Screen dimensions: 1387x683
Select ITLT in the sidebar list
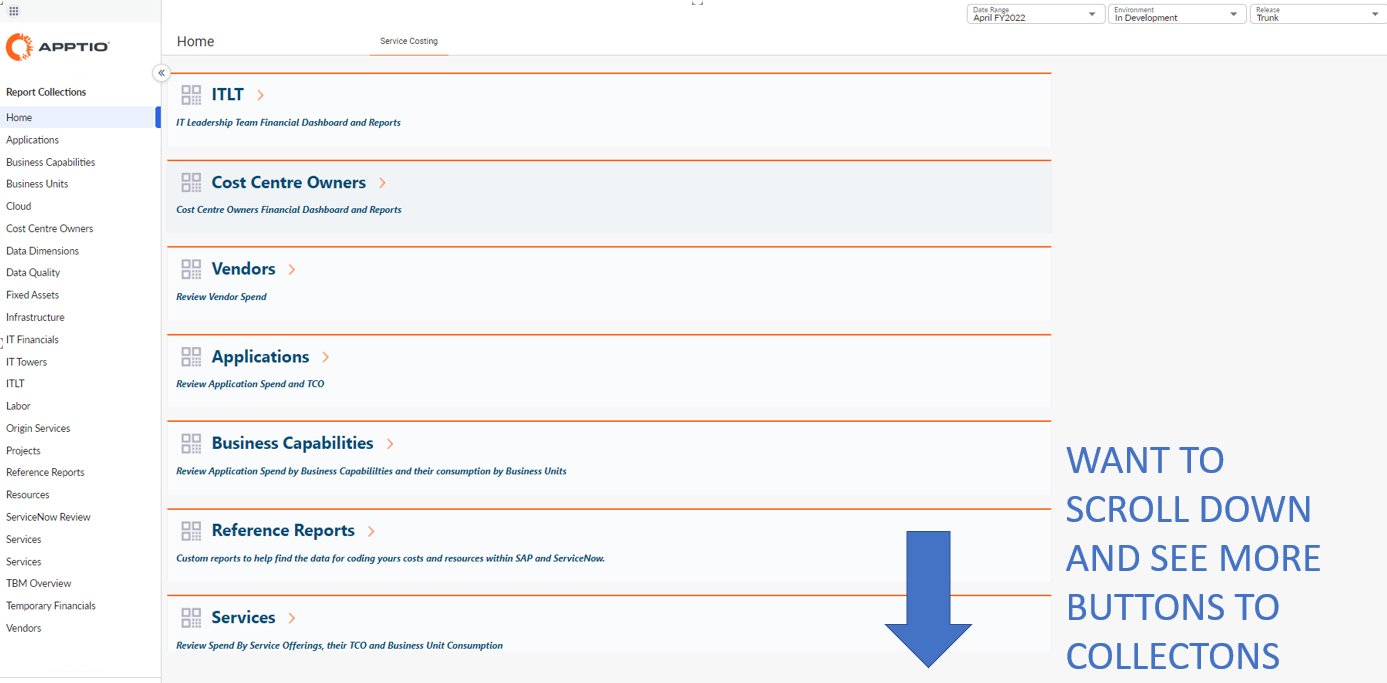pyautogui.click(x=15, y=383)
